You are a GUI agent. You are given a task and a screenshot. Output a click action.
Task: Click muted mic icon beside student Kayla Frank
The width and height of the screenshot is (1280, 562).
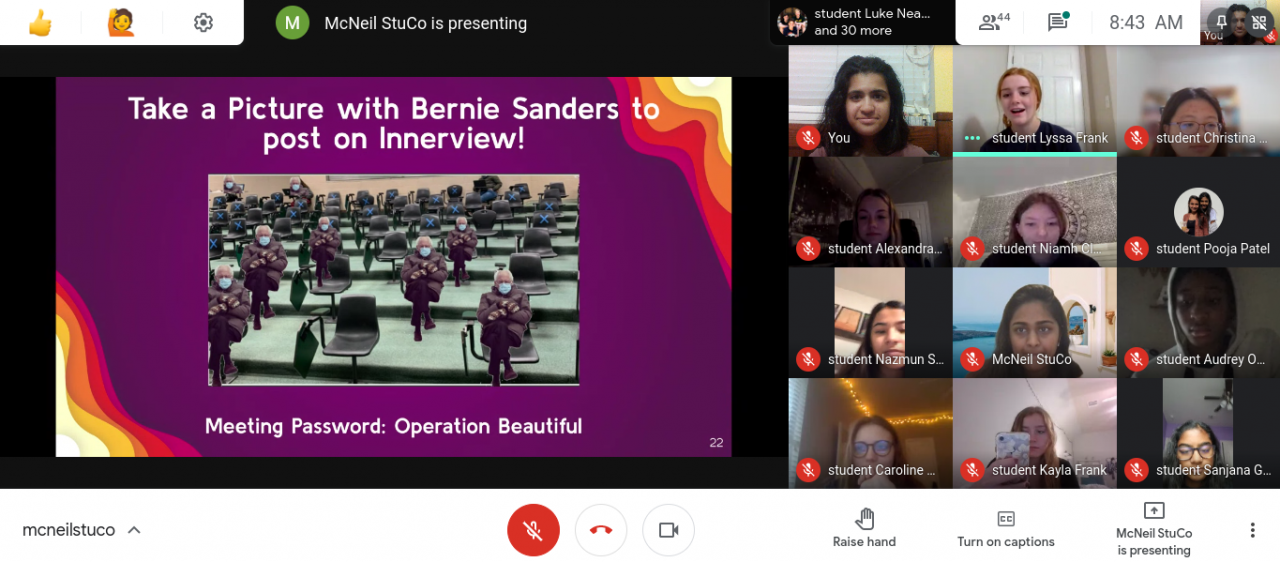coord(971,470)
